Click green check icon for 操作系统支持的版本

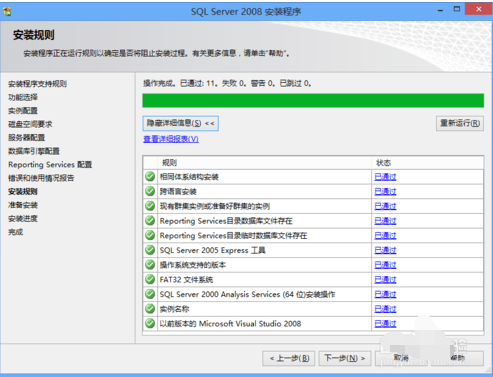click(x=150, y=265)
